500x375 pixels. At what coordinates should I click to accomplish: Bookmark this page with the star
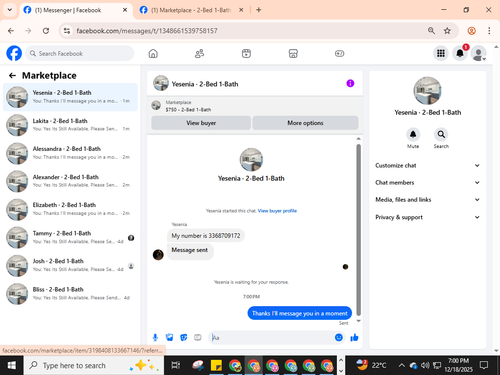(x=447, y=31)
